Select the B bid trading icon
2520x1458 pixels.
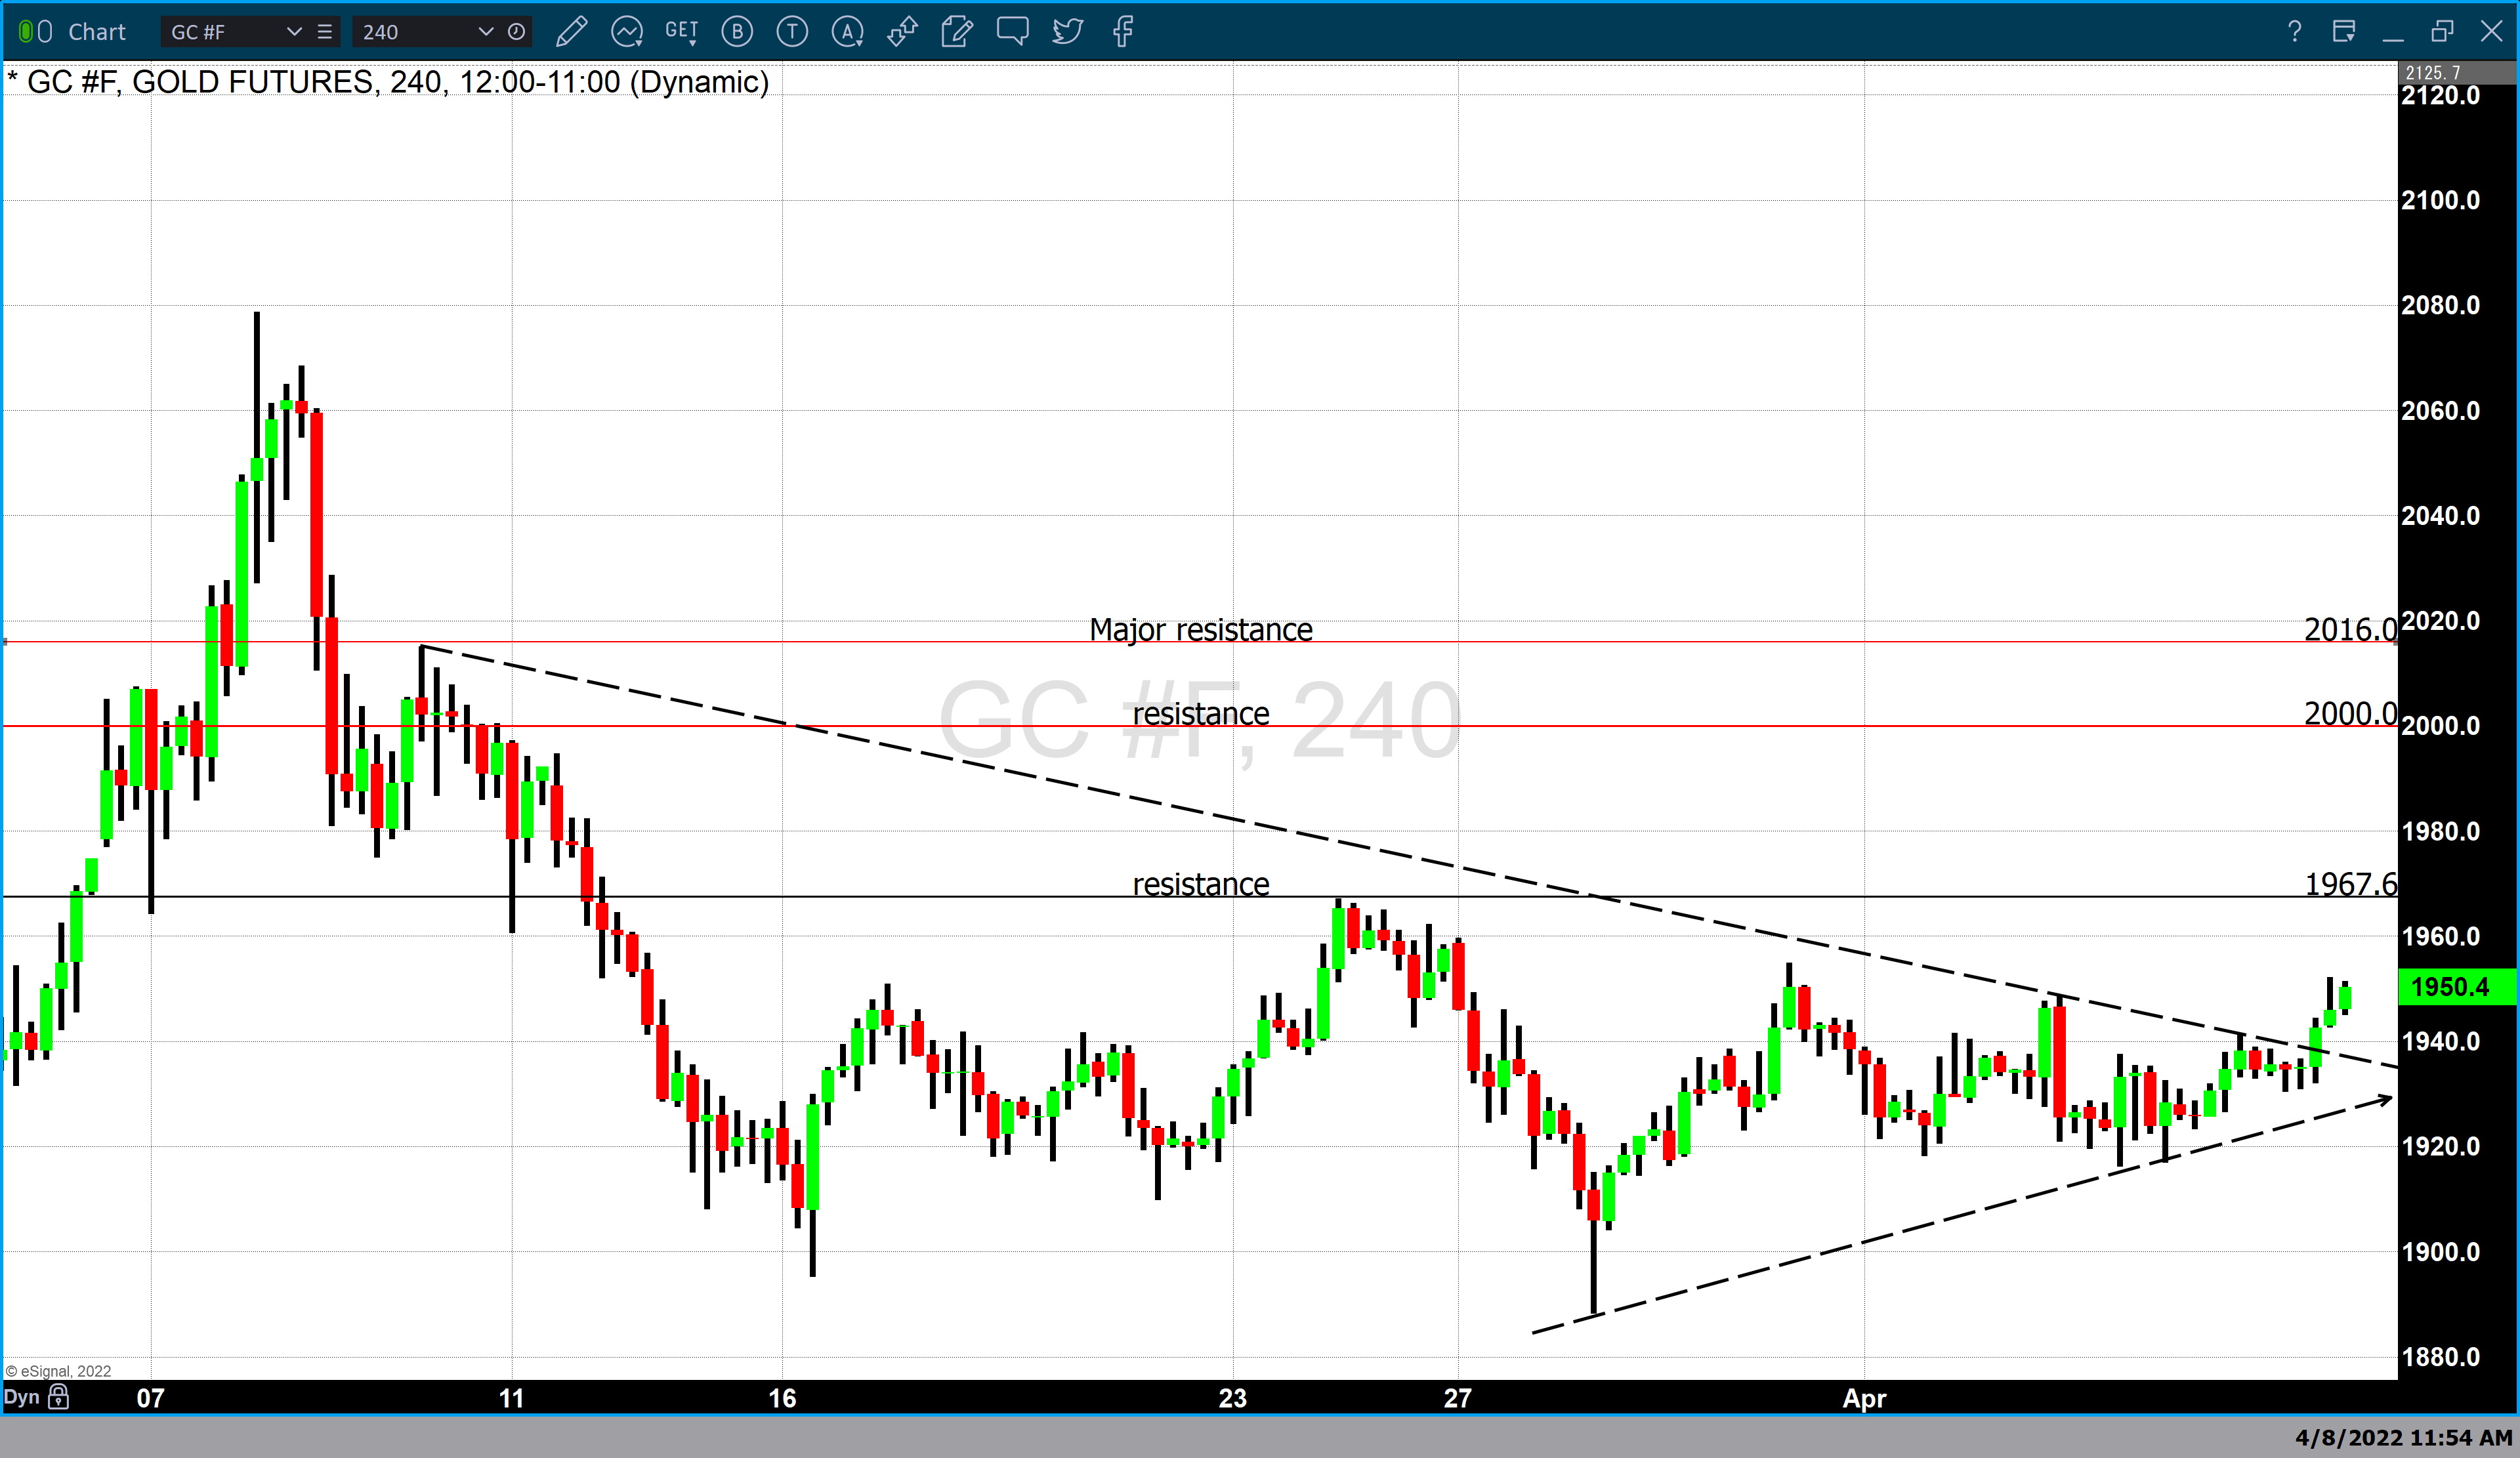[737, 32]
